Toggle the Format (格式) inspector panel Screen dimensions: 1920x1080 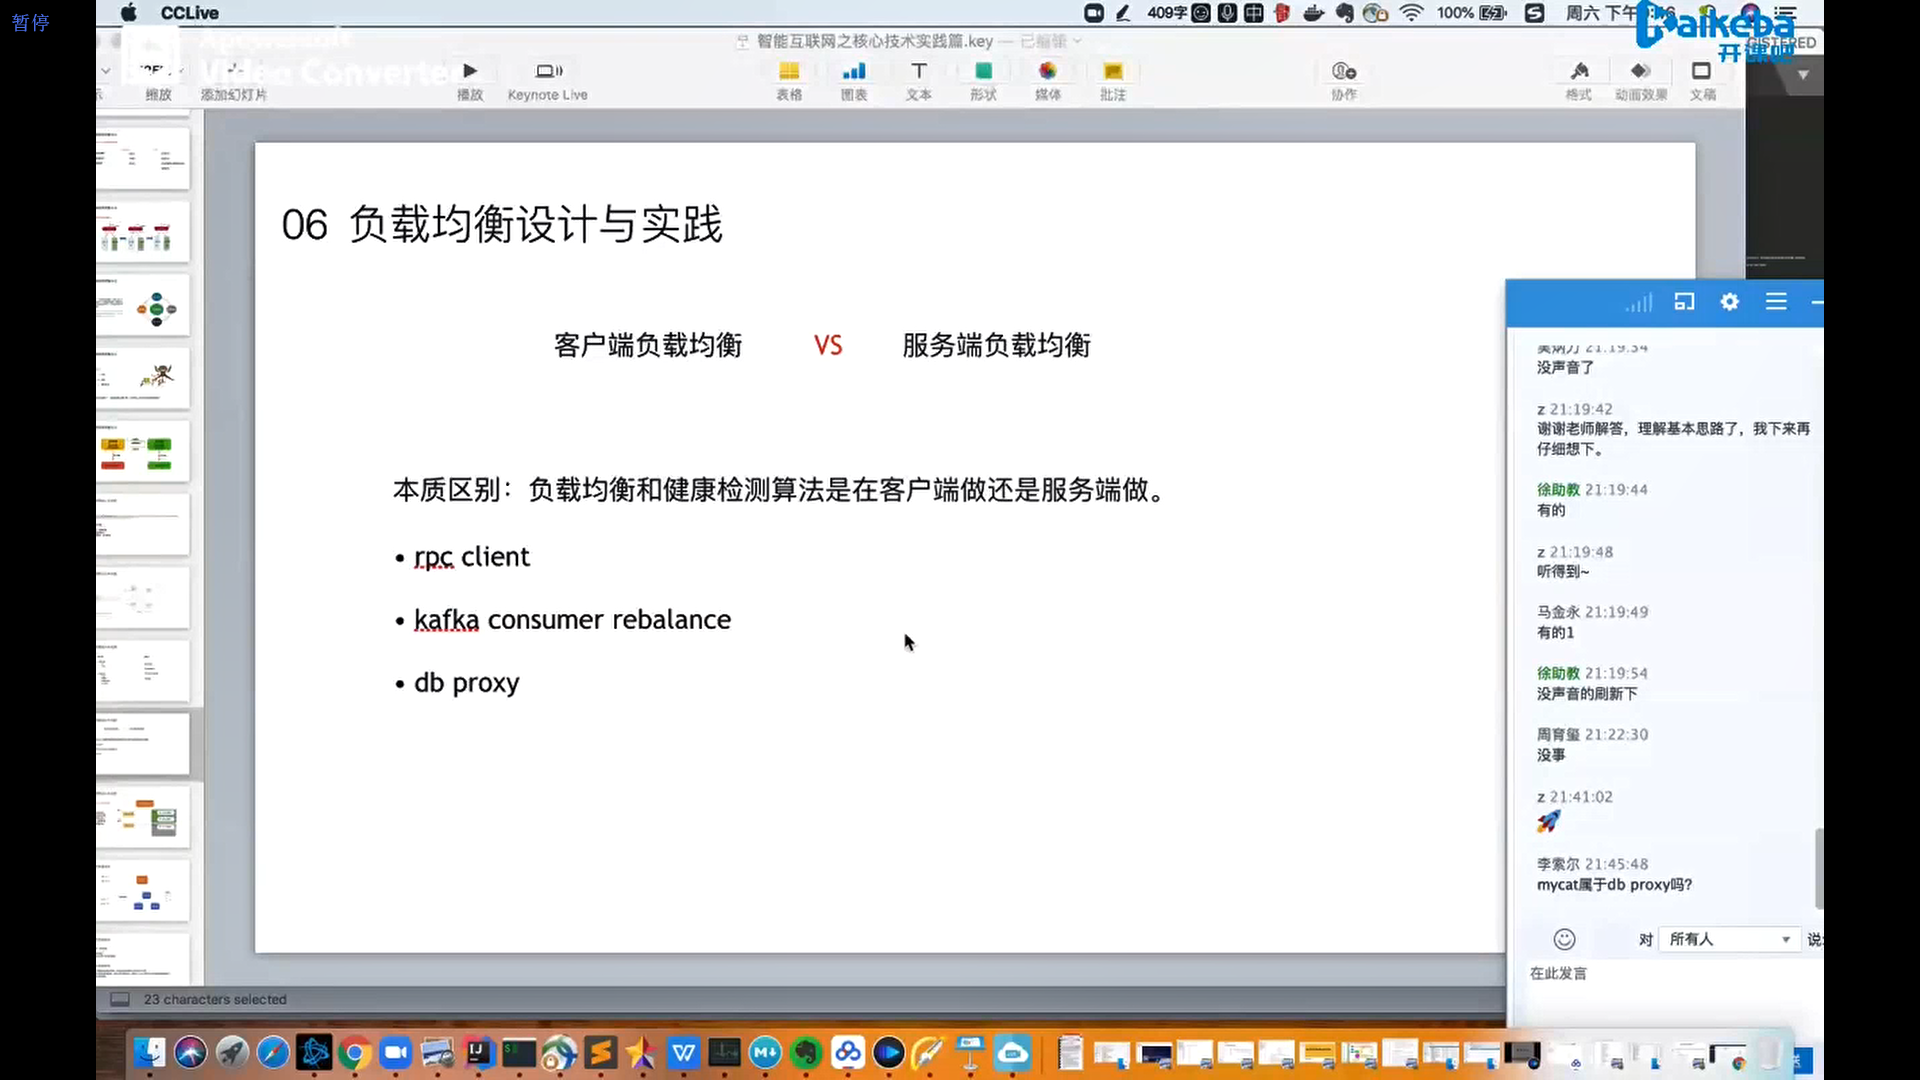tap(1579, 72)
